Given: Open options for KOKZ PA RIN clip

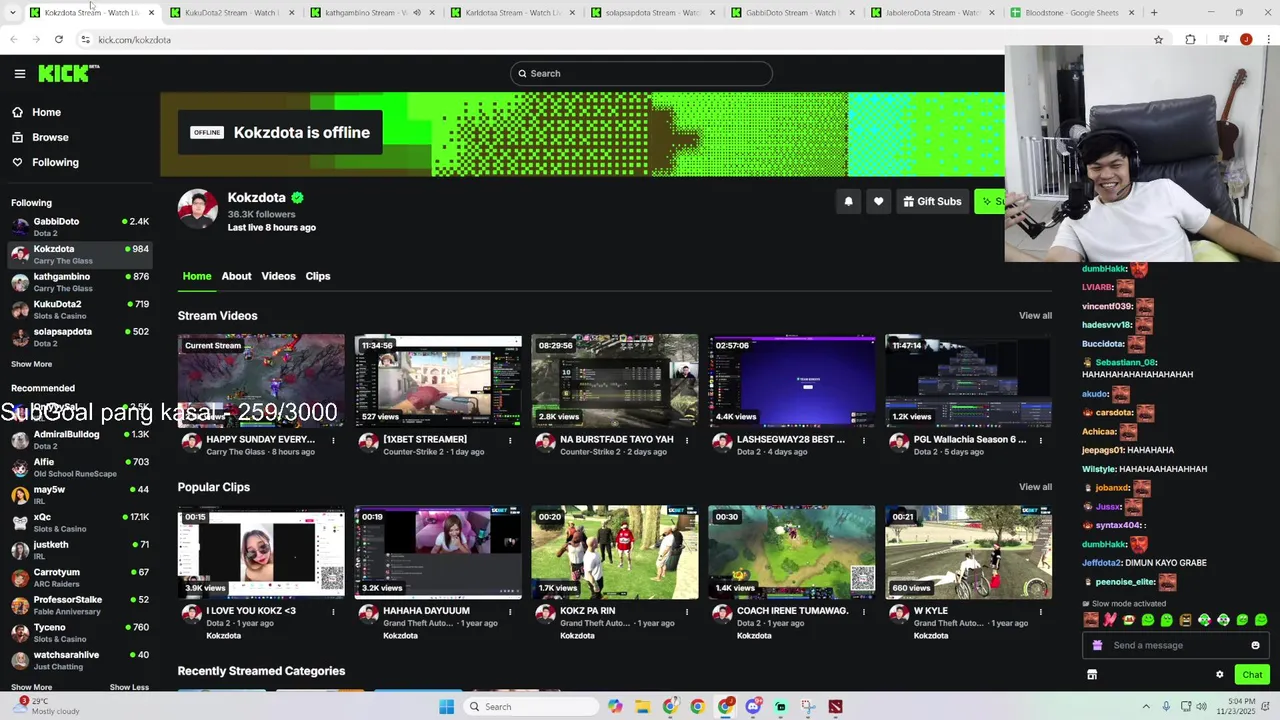Looking at the screenshot, I should click(687, 611).
